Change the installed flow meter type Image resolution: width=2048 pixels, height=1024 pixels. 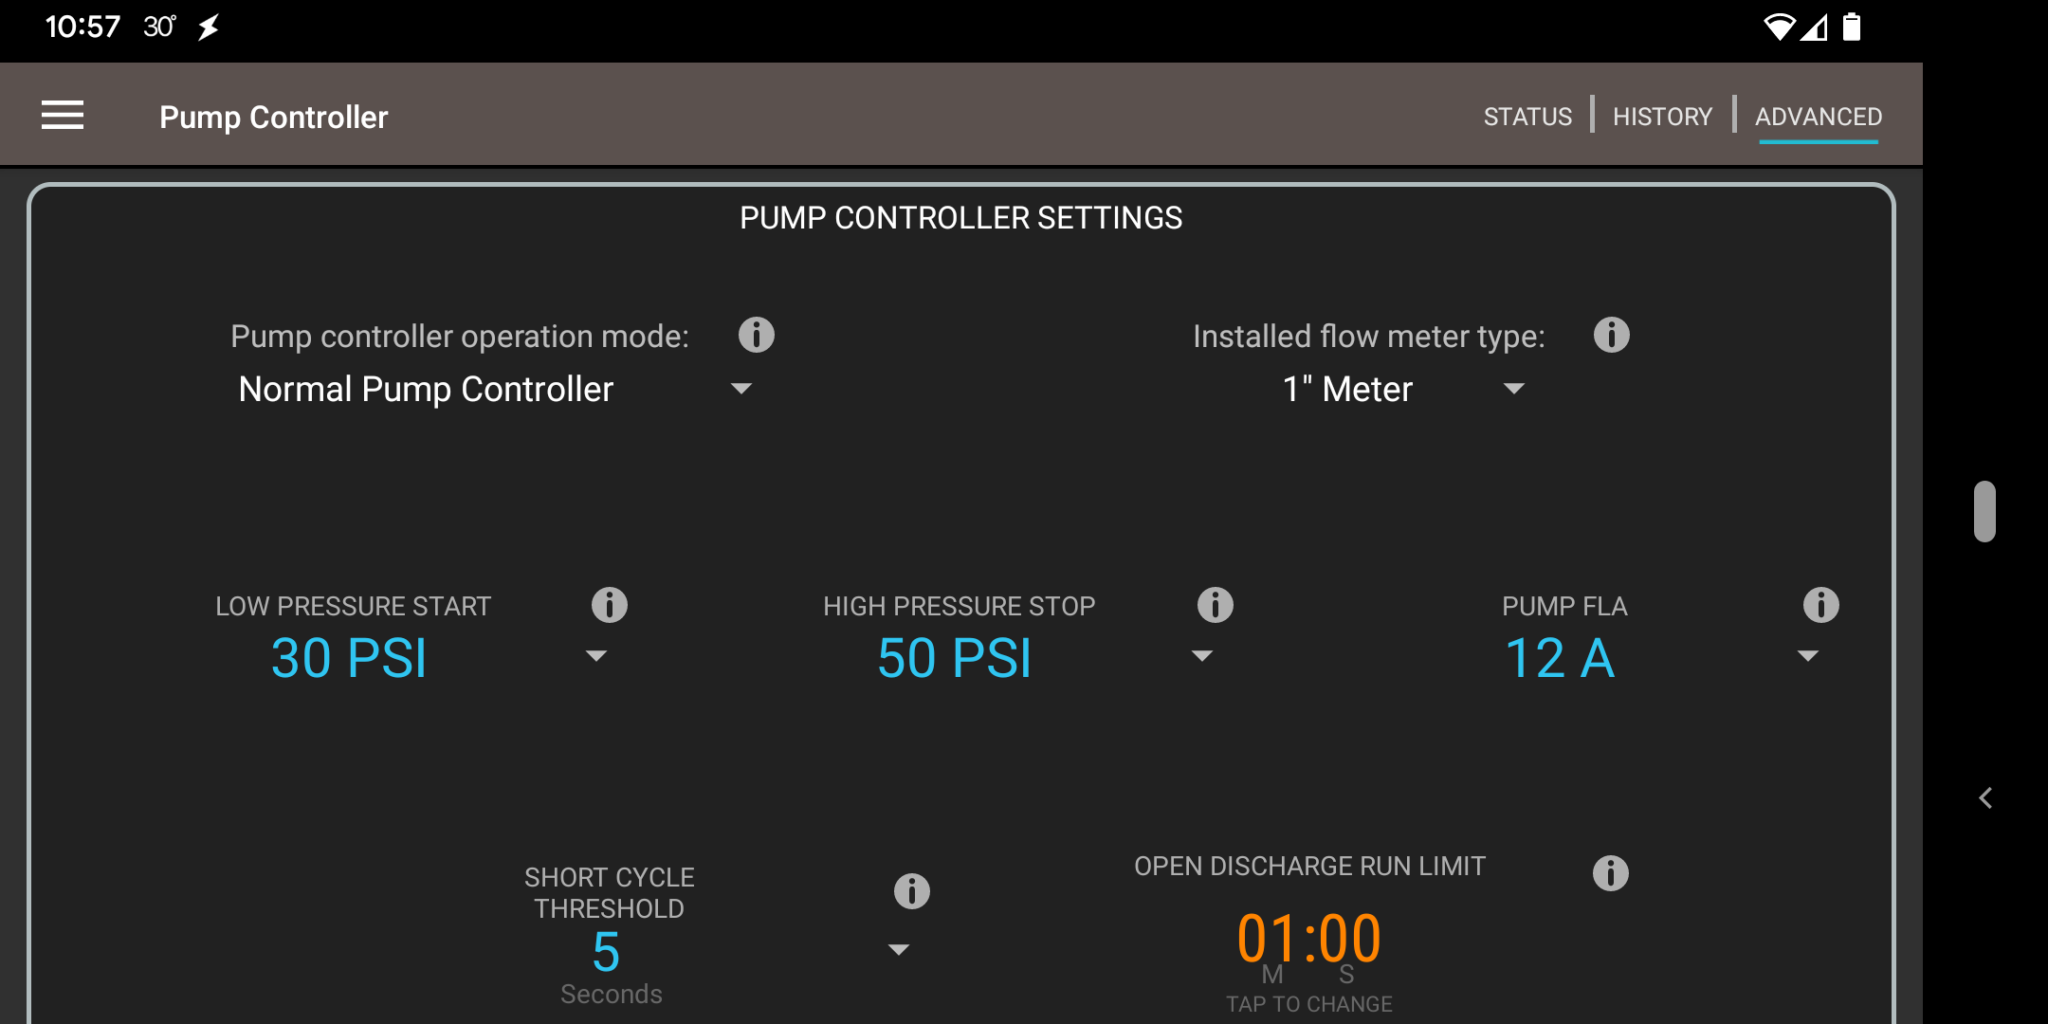(1513, 389)
